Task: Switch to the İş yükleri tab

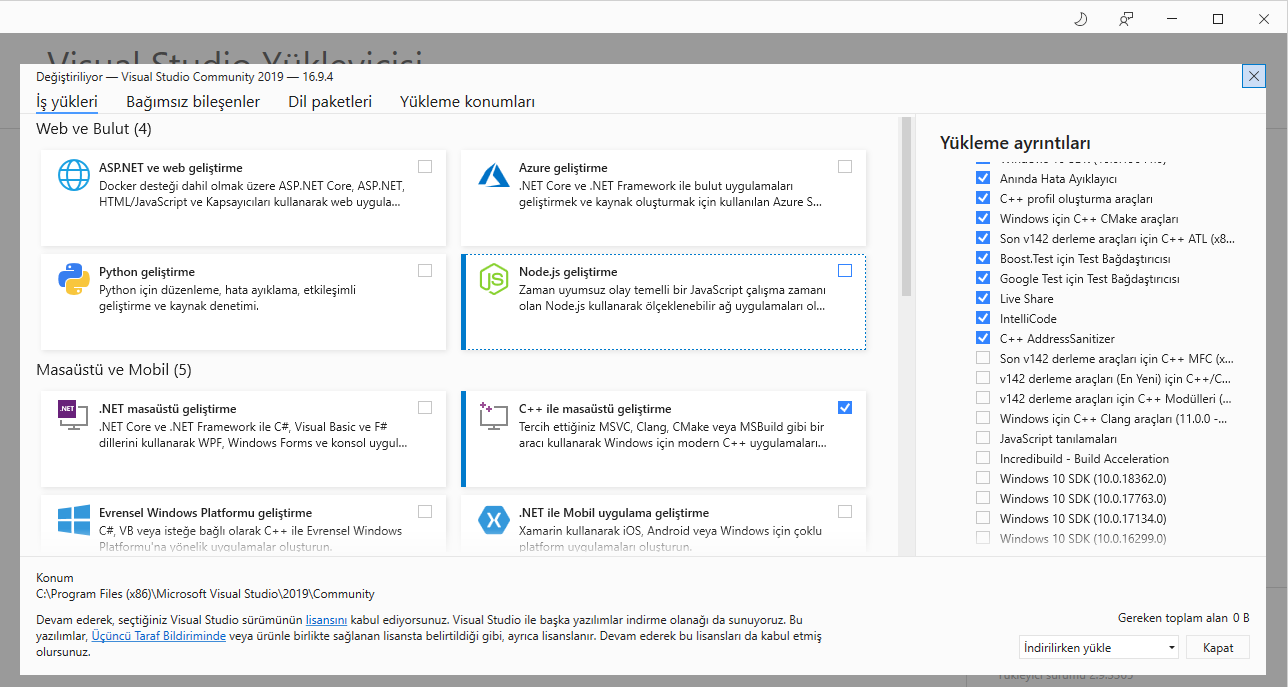Action: coord(67,101)
